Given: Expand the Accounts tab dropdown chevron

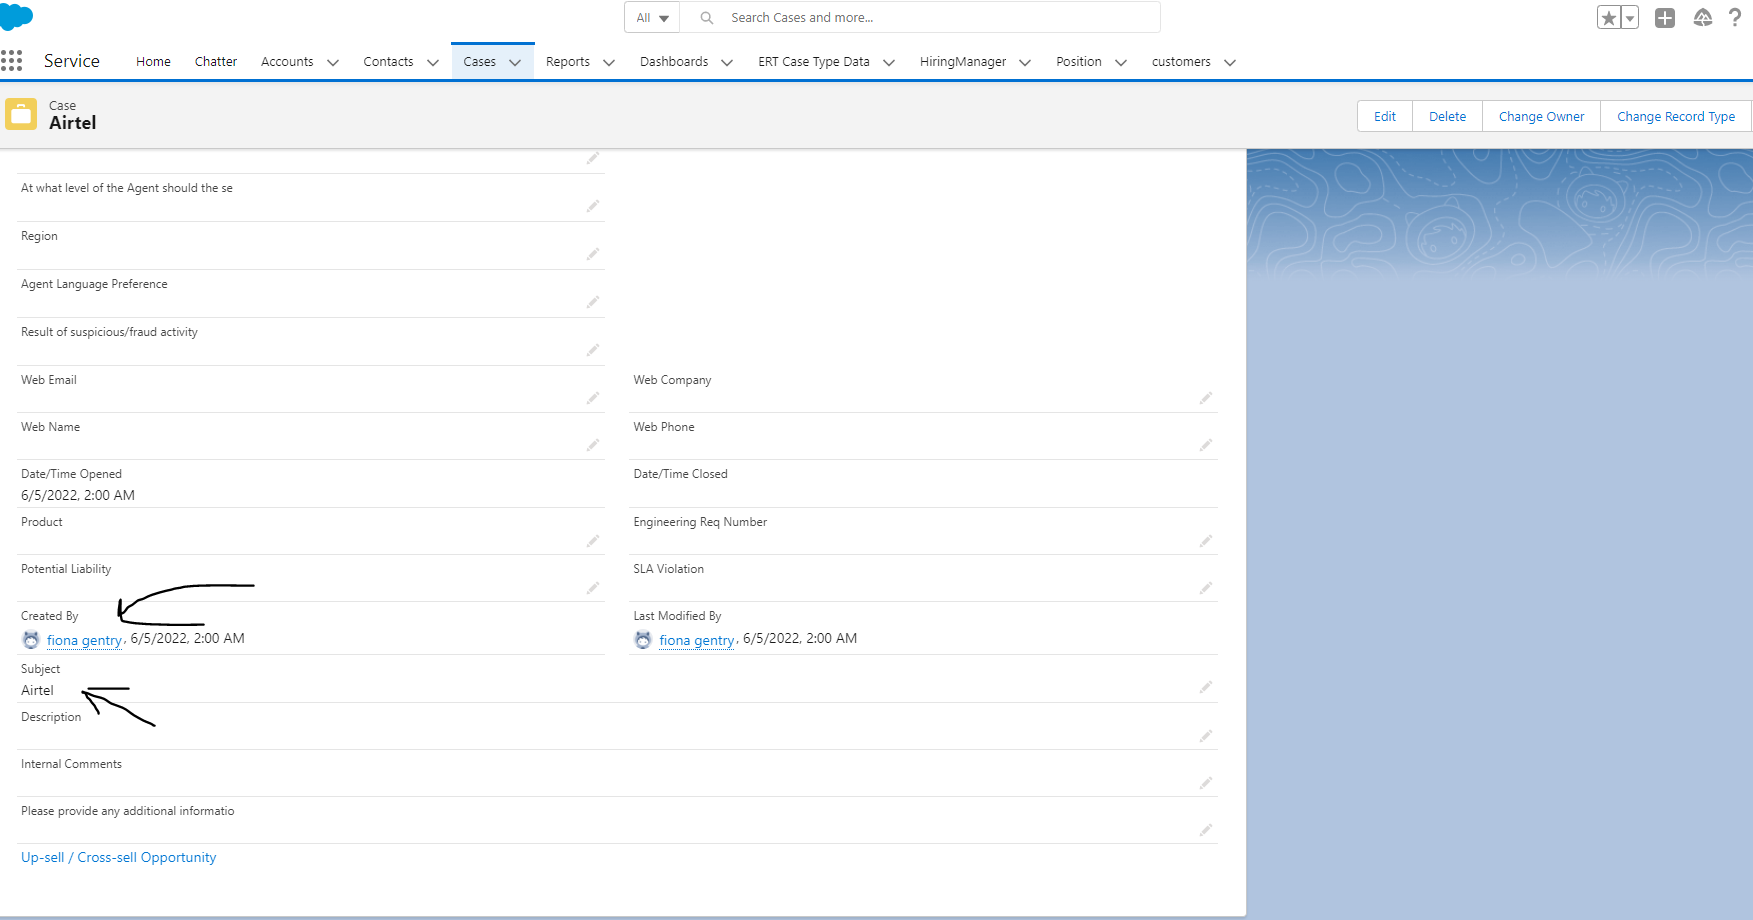Looking at the screenshot, I should click(x=333, y=62).
